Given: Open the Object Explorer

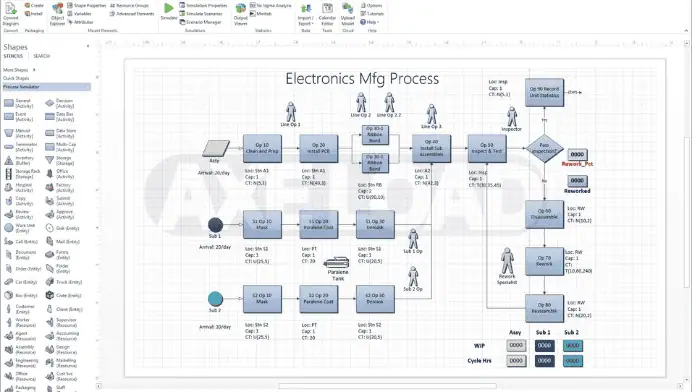Looking at the screenshot, I should 57,14.
